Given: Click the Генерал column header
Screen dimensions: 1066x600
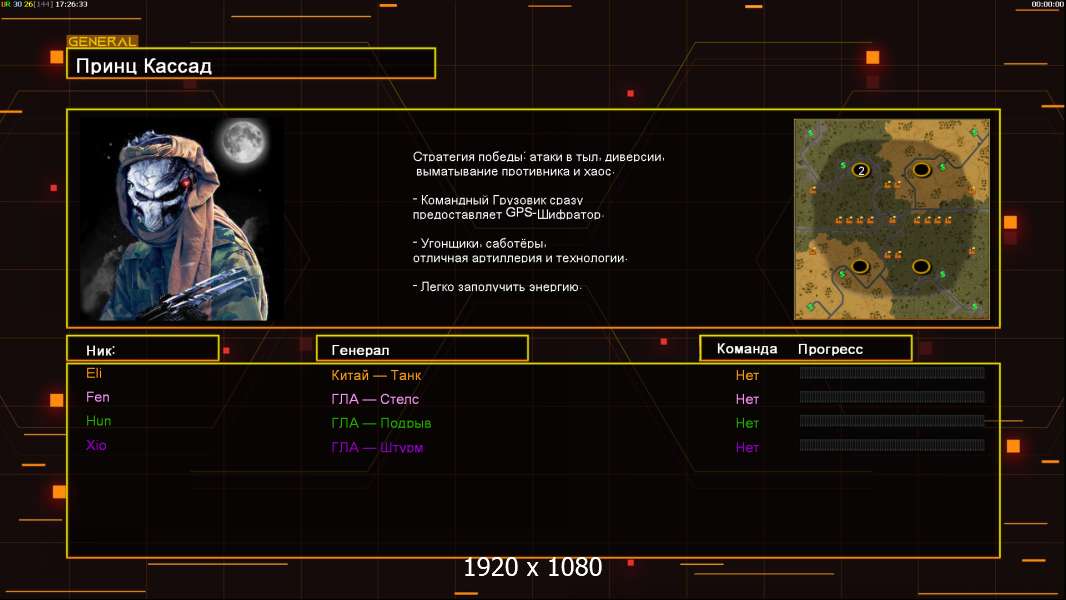Looking at the screenshot, I should tap(422, 349).
